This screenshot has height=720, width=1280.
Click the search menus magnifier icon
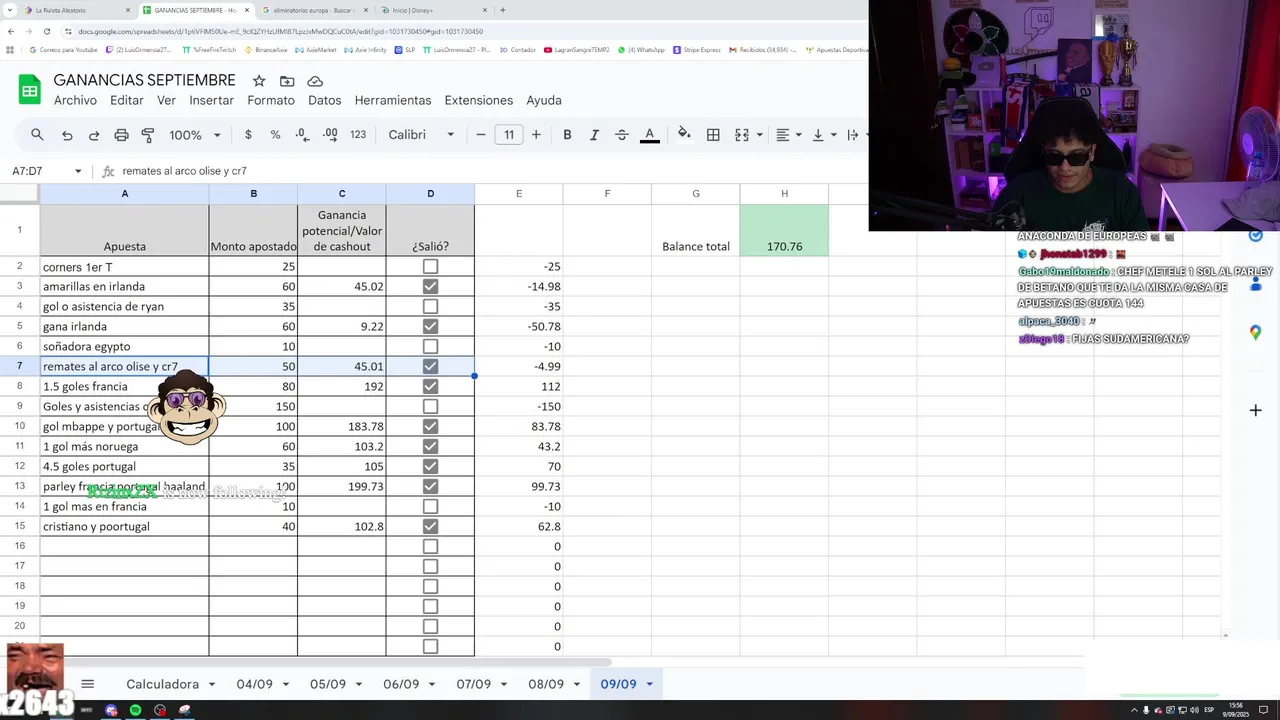pyautogui.click(x=37, y=135)
